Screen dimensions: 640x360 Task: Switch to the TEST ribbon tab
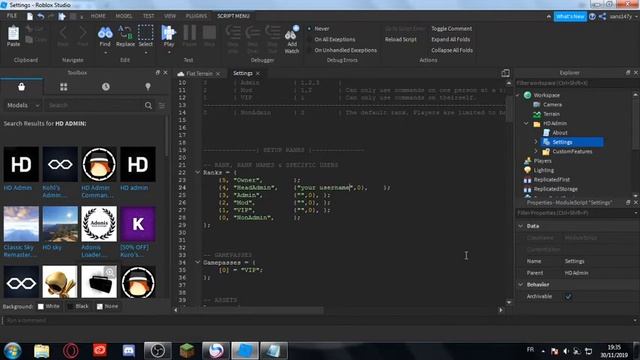tap(149, 16)
